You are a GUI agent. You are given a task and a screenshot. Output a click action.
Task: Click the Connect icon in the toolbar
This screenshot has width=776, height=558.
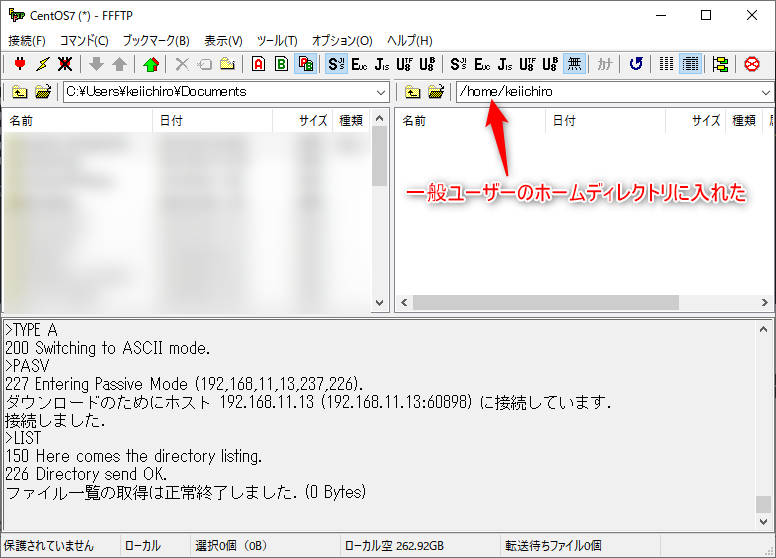19,64
